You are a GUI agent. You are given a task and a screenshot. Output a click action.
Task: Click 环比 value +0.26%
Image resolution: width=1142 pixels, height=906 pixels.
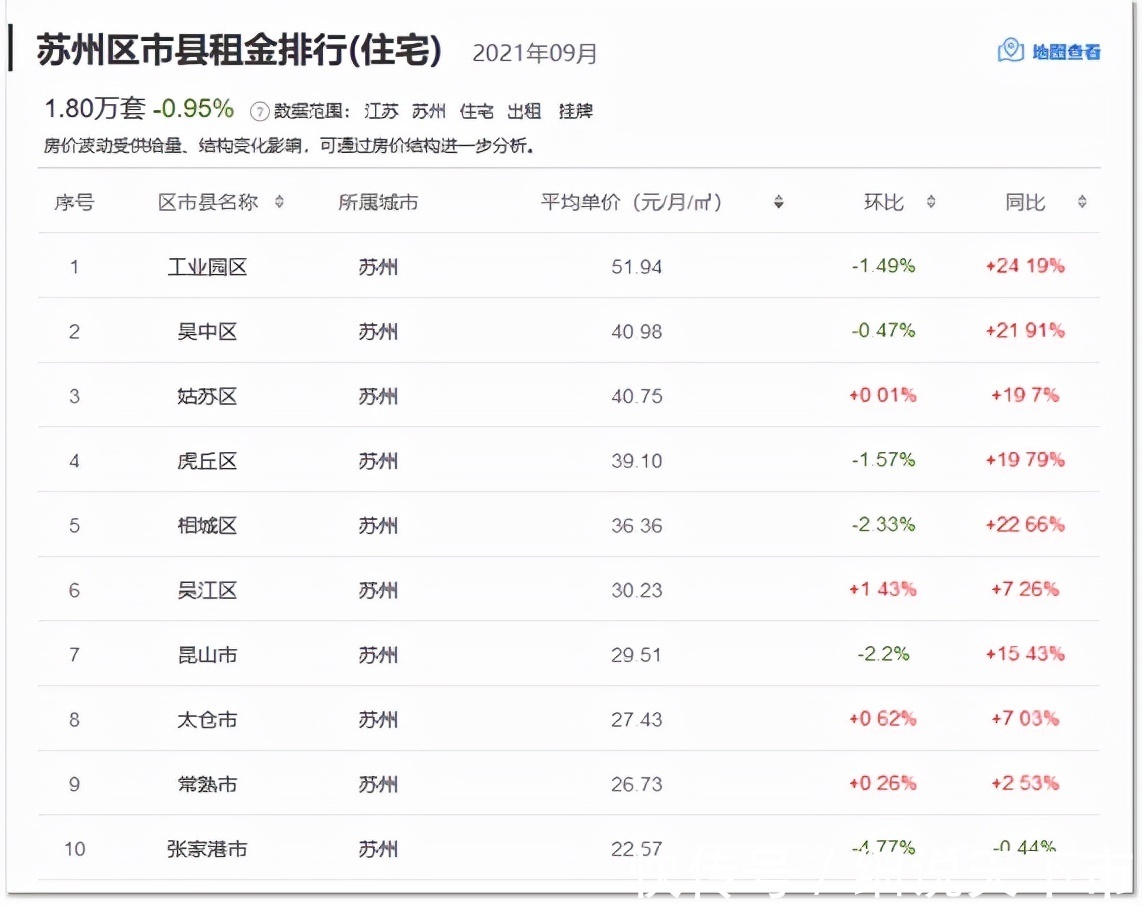coord(883,783)
